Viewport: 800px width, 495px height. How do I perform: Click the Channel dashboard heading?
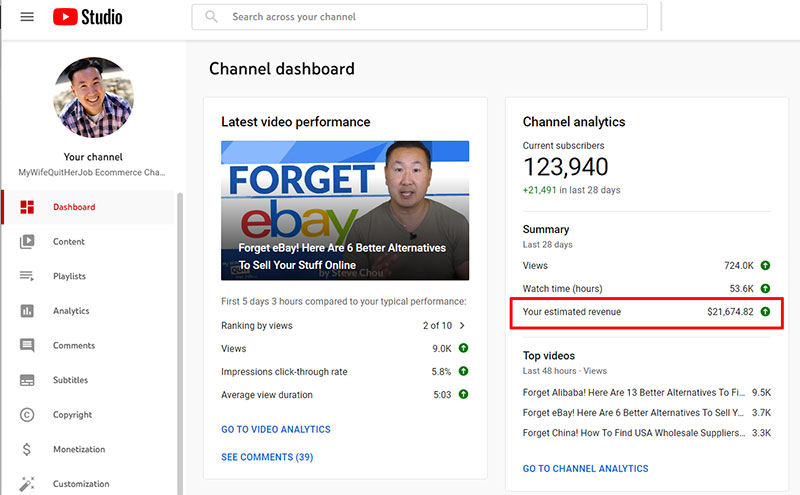[282, 69]
